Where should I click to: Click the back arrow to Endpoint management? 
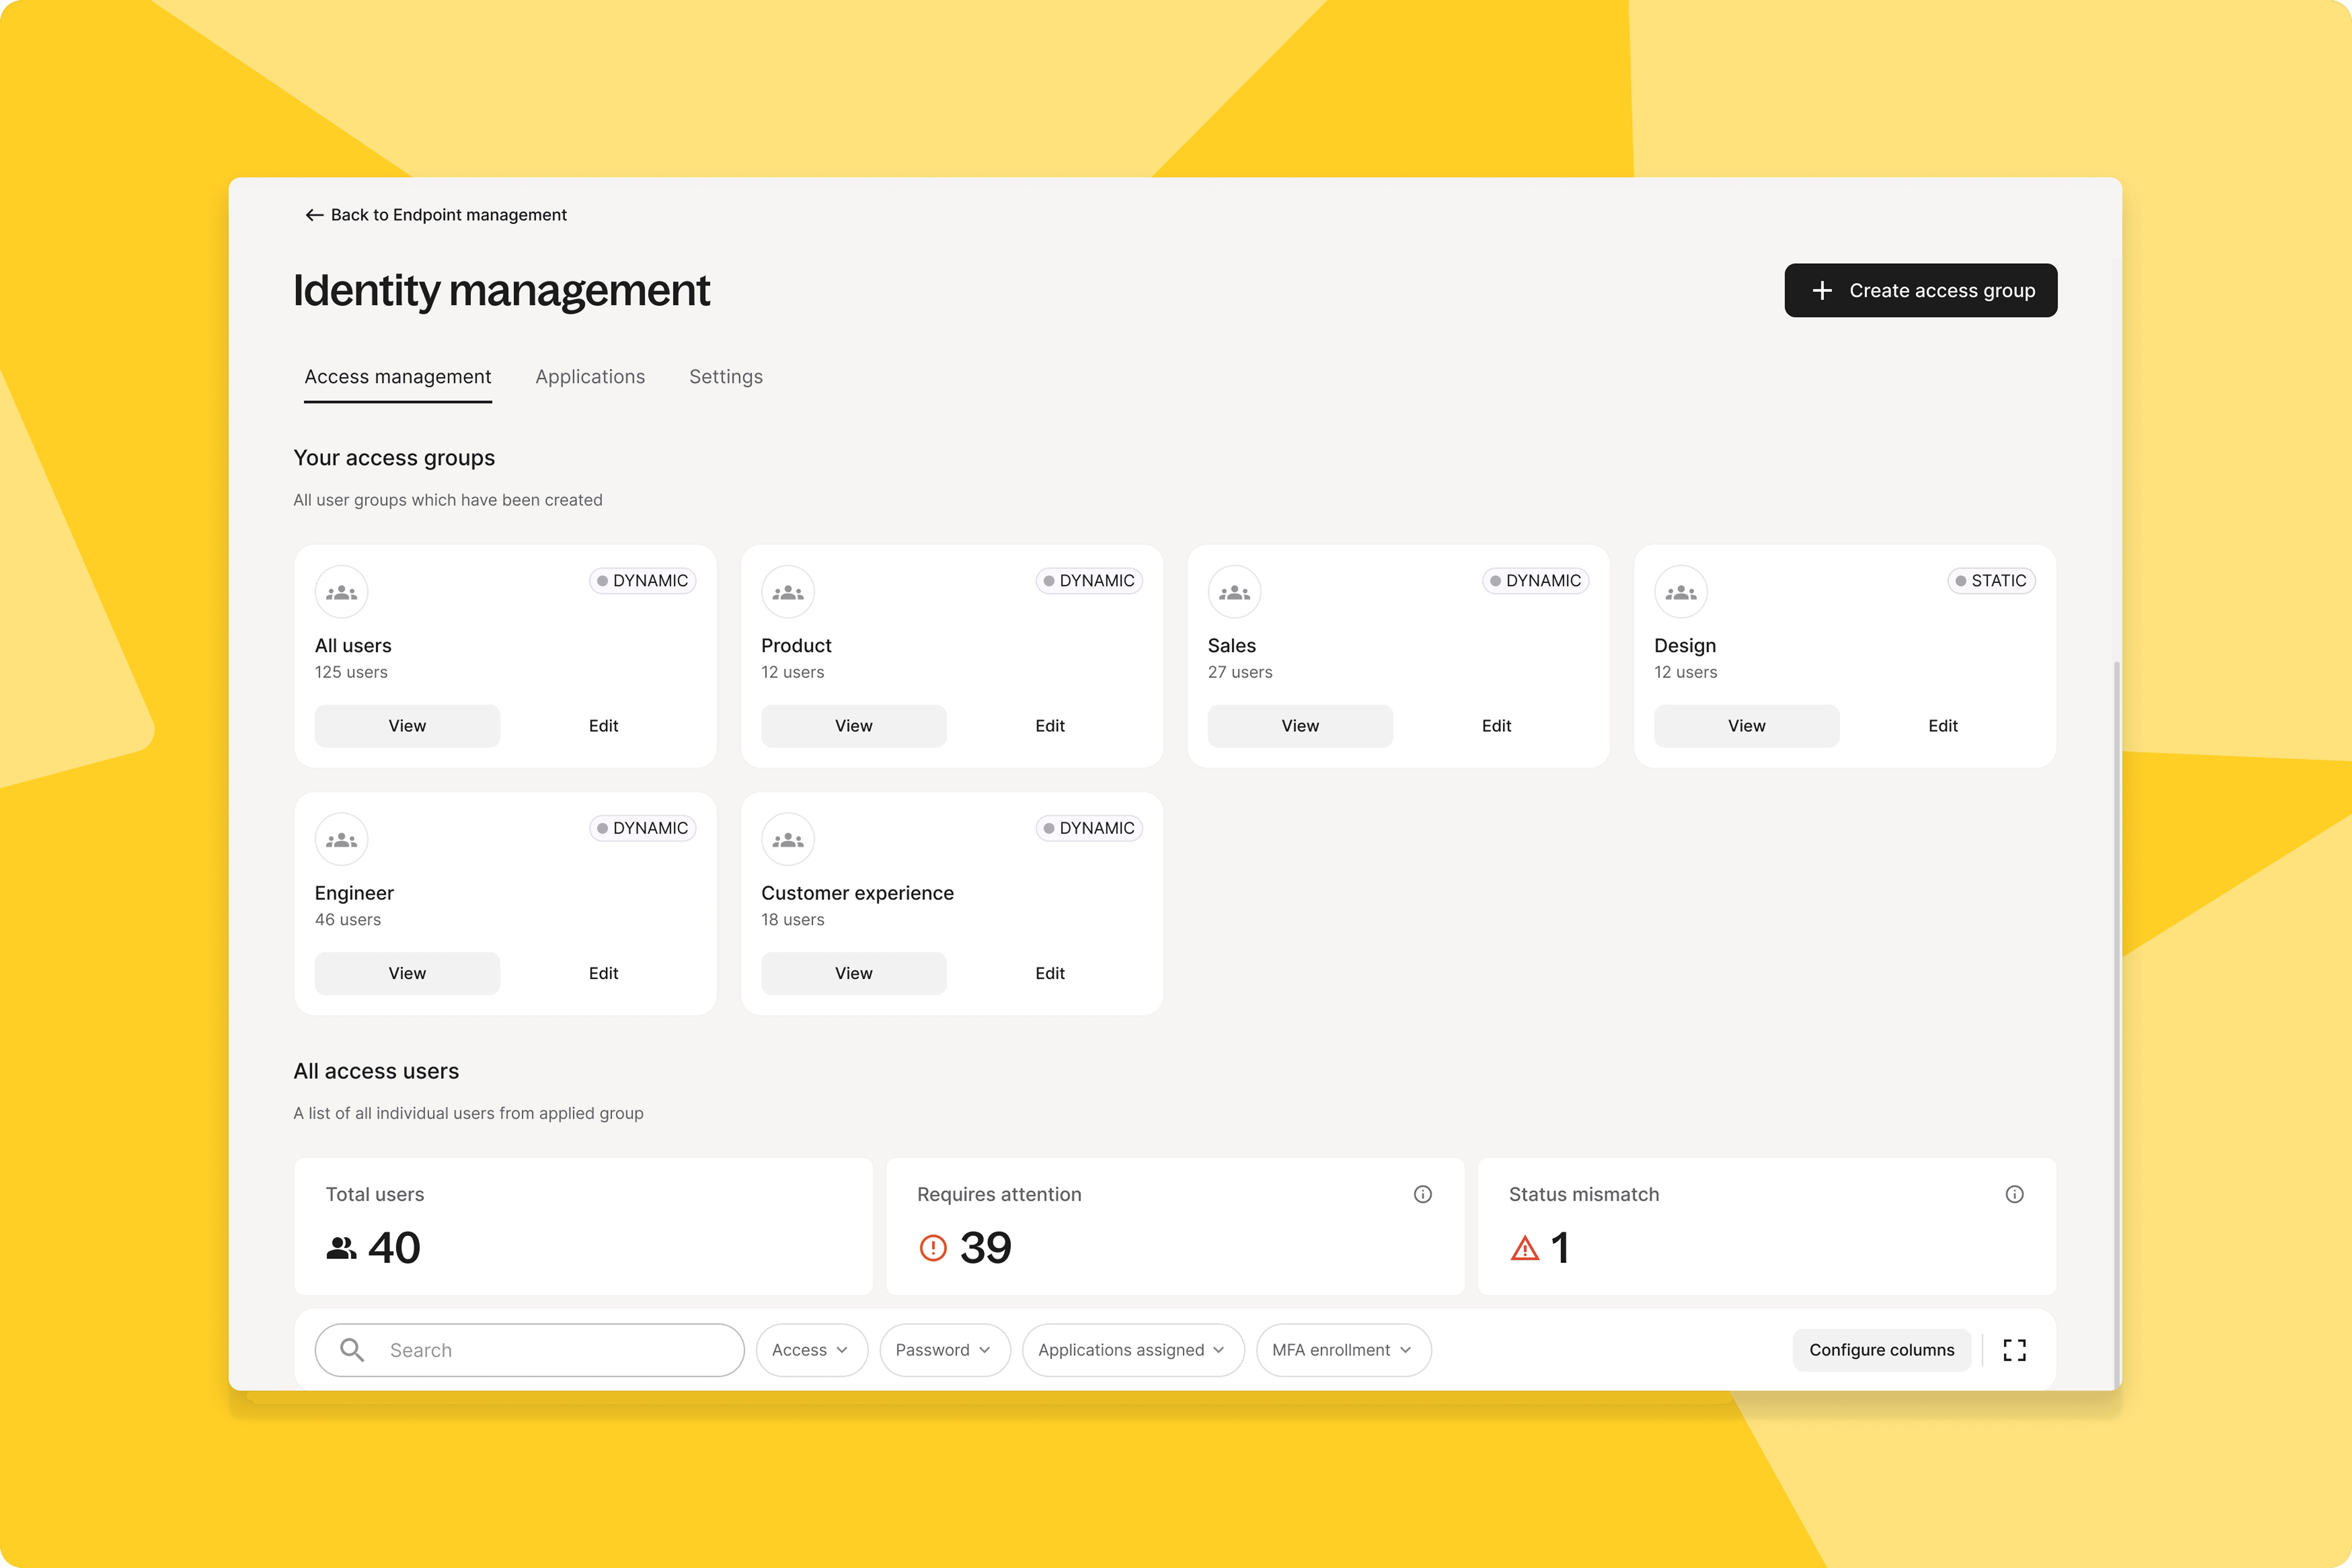[314, 215]
